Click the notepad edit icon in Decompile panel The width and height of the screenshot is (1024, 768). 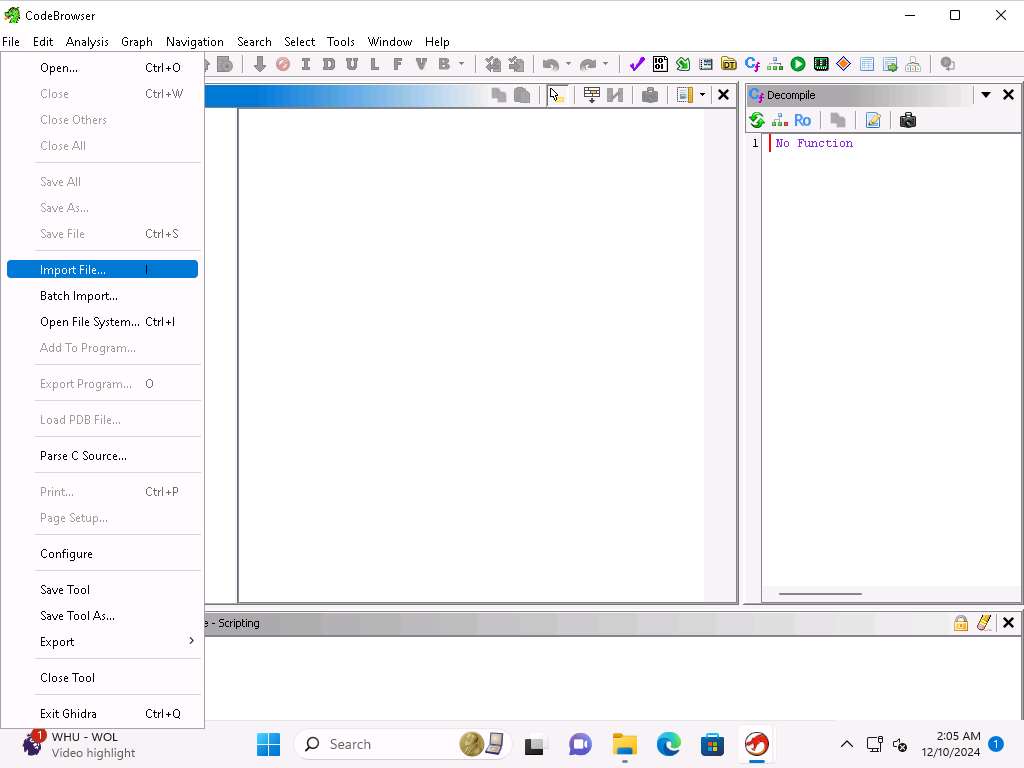point(873,120)
